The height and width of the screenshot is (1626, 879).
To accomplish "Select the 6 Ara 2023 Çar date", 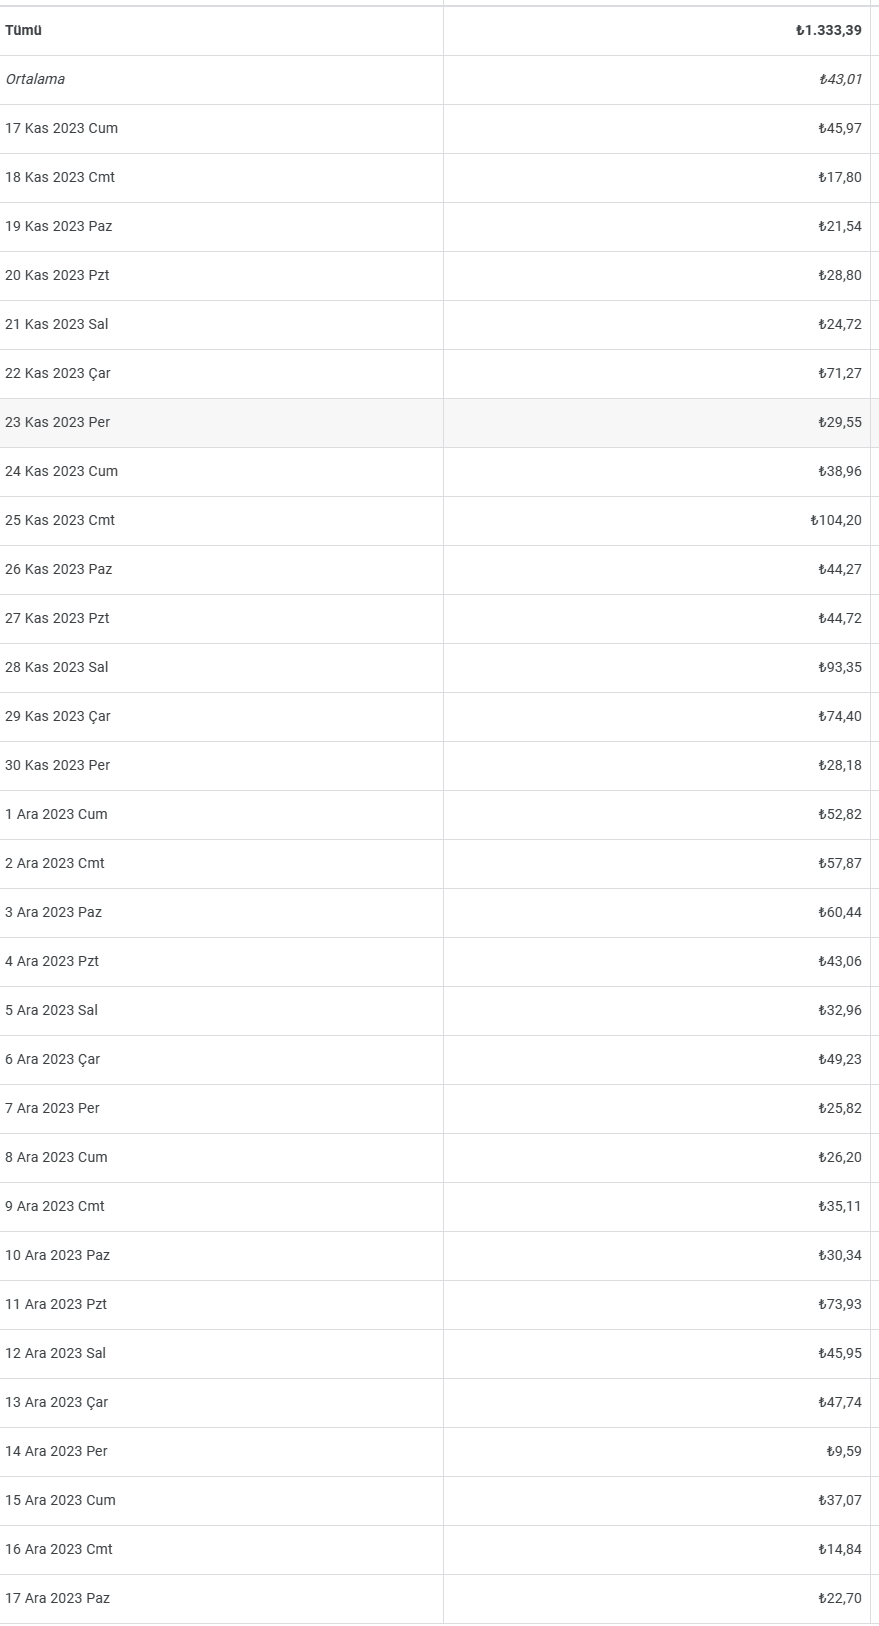I will click(x=52, y=1060).
